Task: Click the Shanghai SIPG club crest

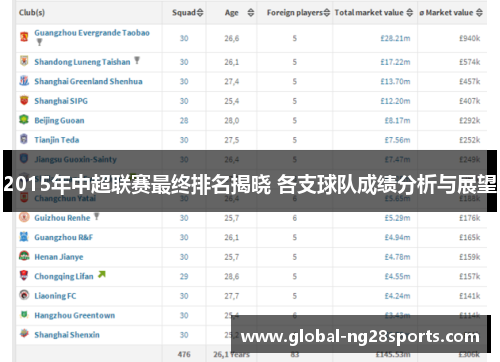Action: click(24, 100)
